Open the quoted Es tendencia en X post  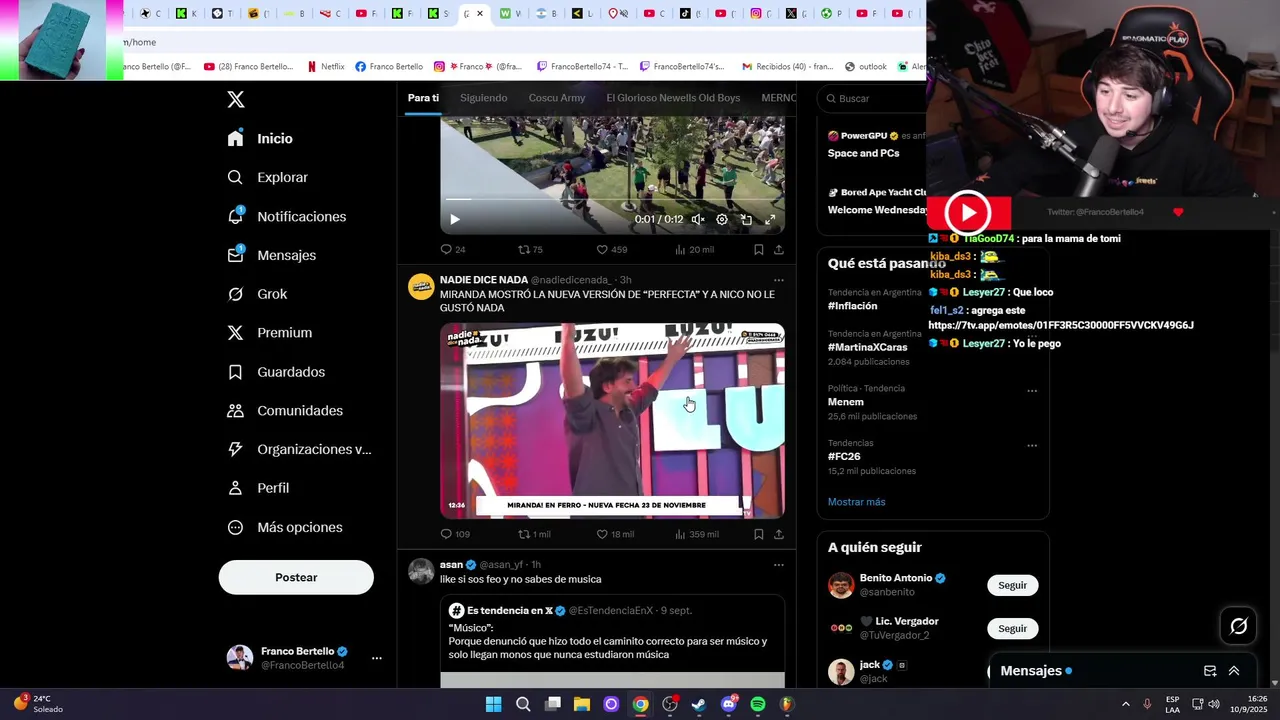612,640
